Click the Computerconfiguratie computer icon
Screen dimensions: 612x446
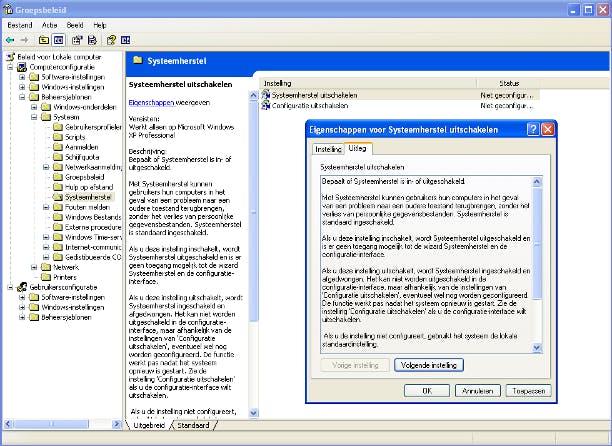(x=22, y=67)
